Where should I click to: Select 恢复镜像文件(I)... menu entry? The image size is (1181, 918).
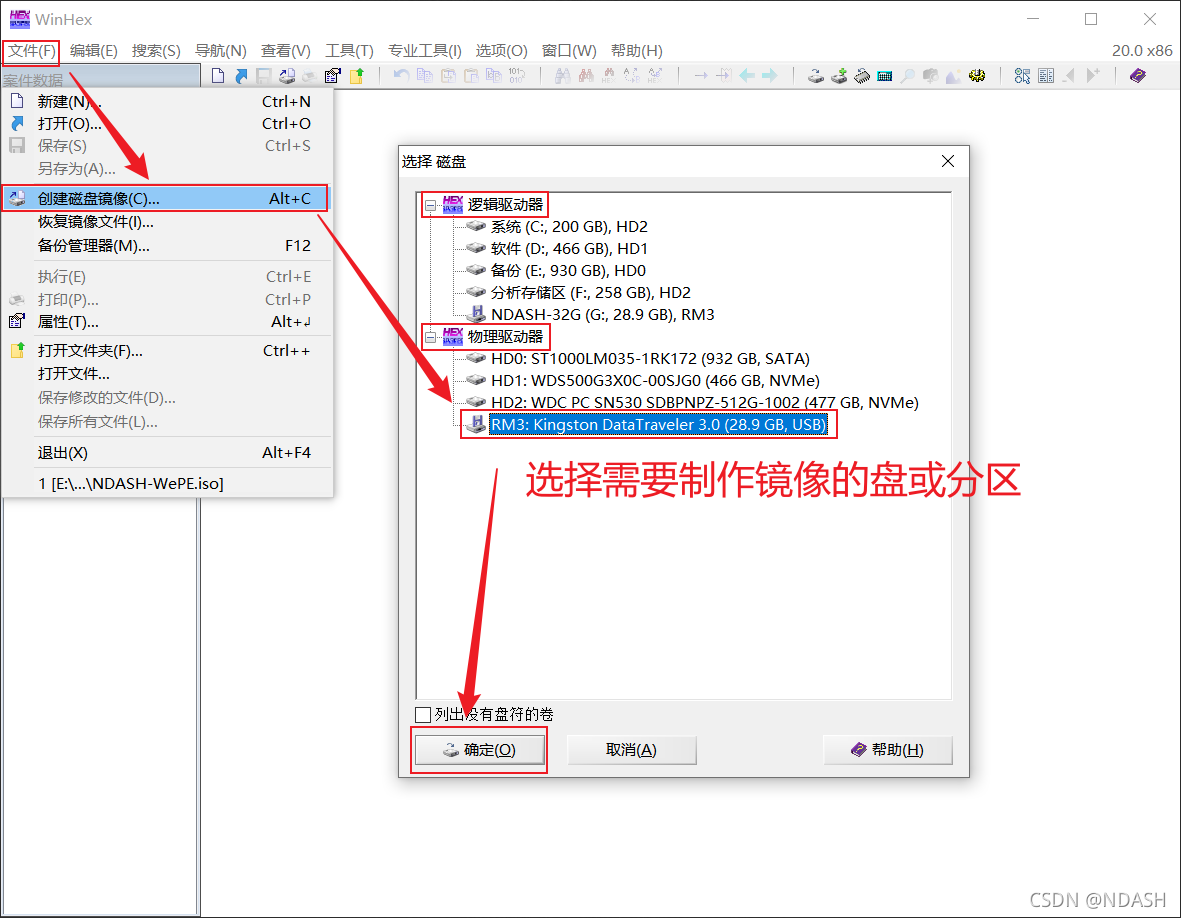click(167, 222)
